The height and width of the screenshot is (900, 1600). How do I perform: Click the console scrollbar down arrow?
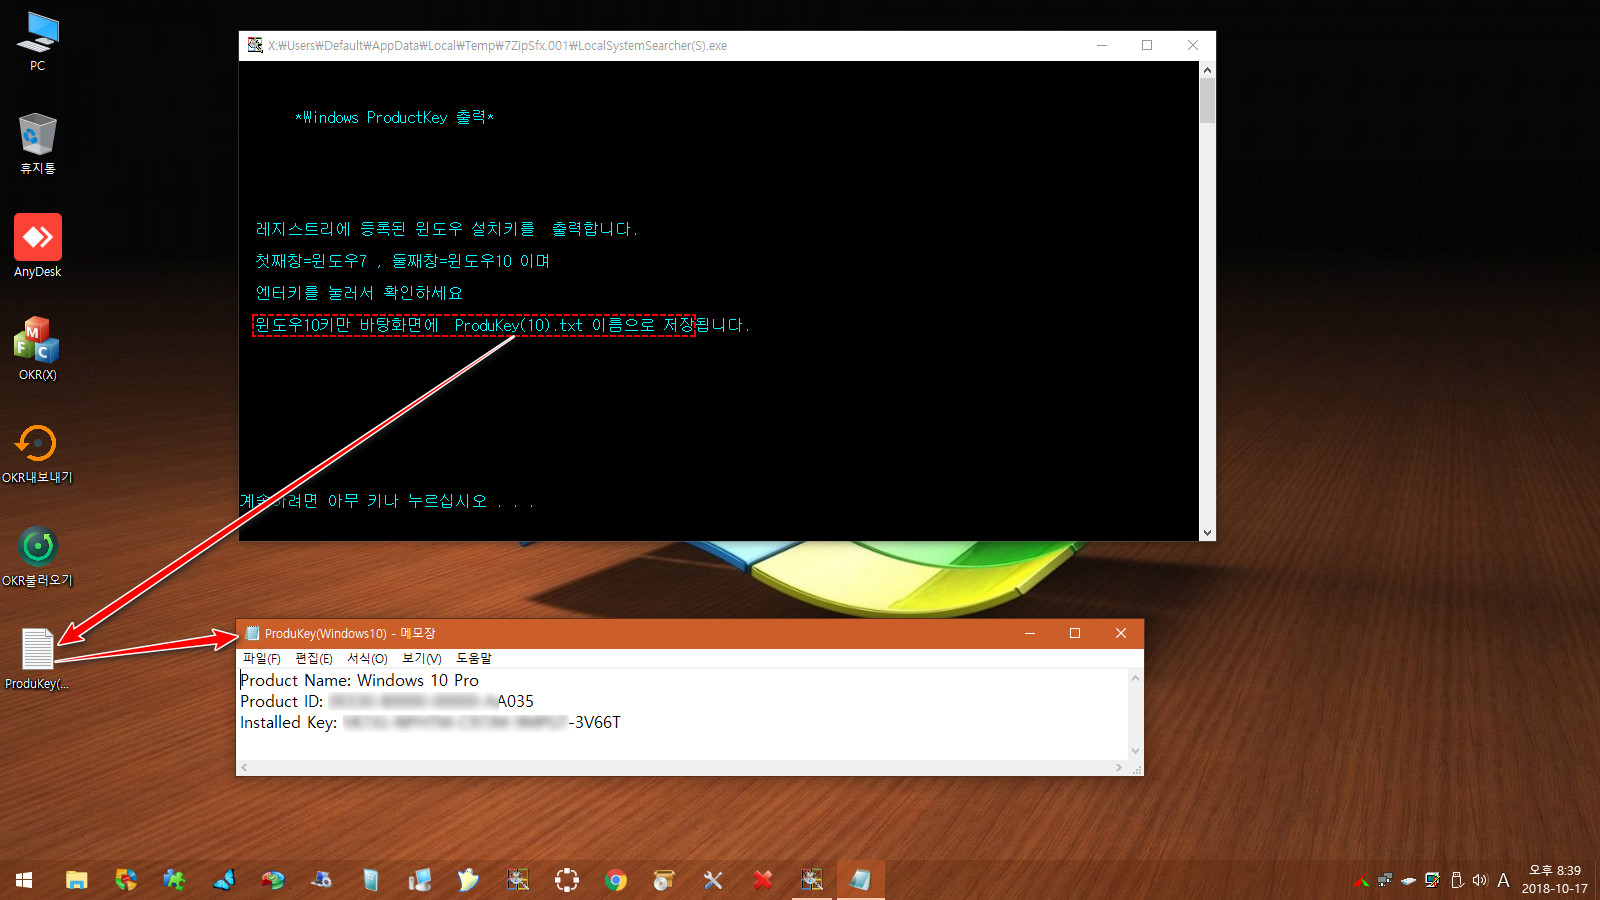[1207, 533]
